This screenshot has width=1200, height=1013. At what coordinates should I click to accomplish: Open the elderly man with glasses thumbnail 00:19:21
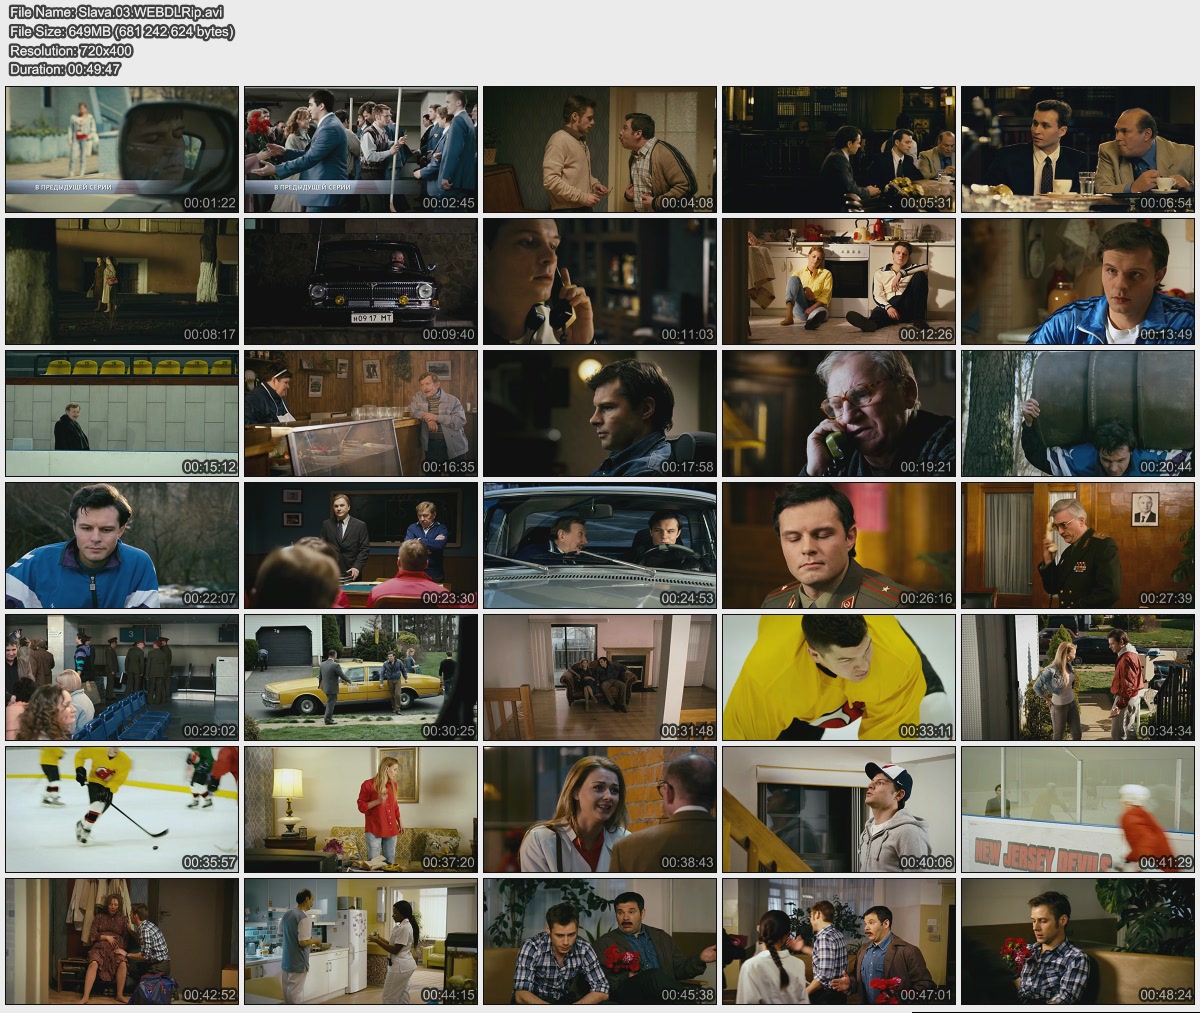pos(839,413)
